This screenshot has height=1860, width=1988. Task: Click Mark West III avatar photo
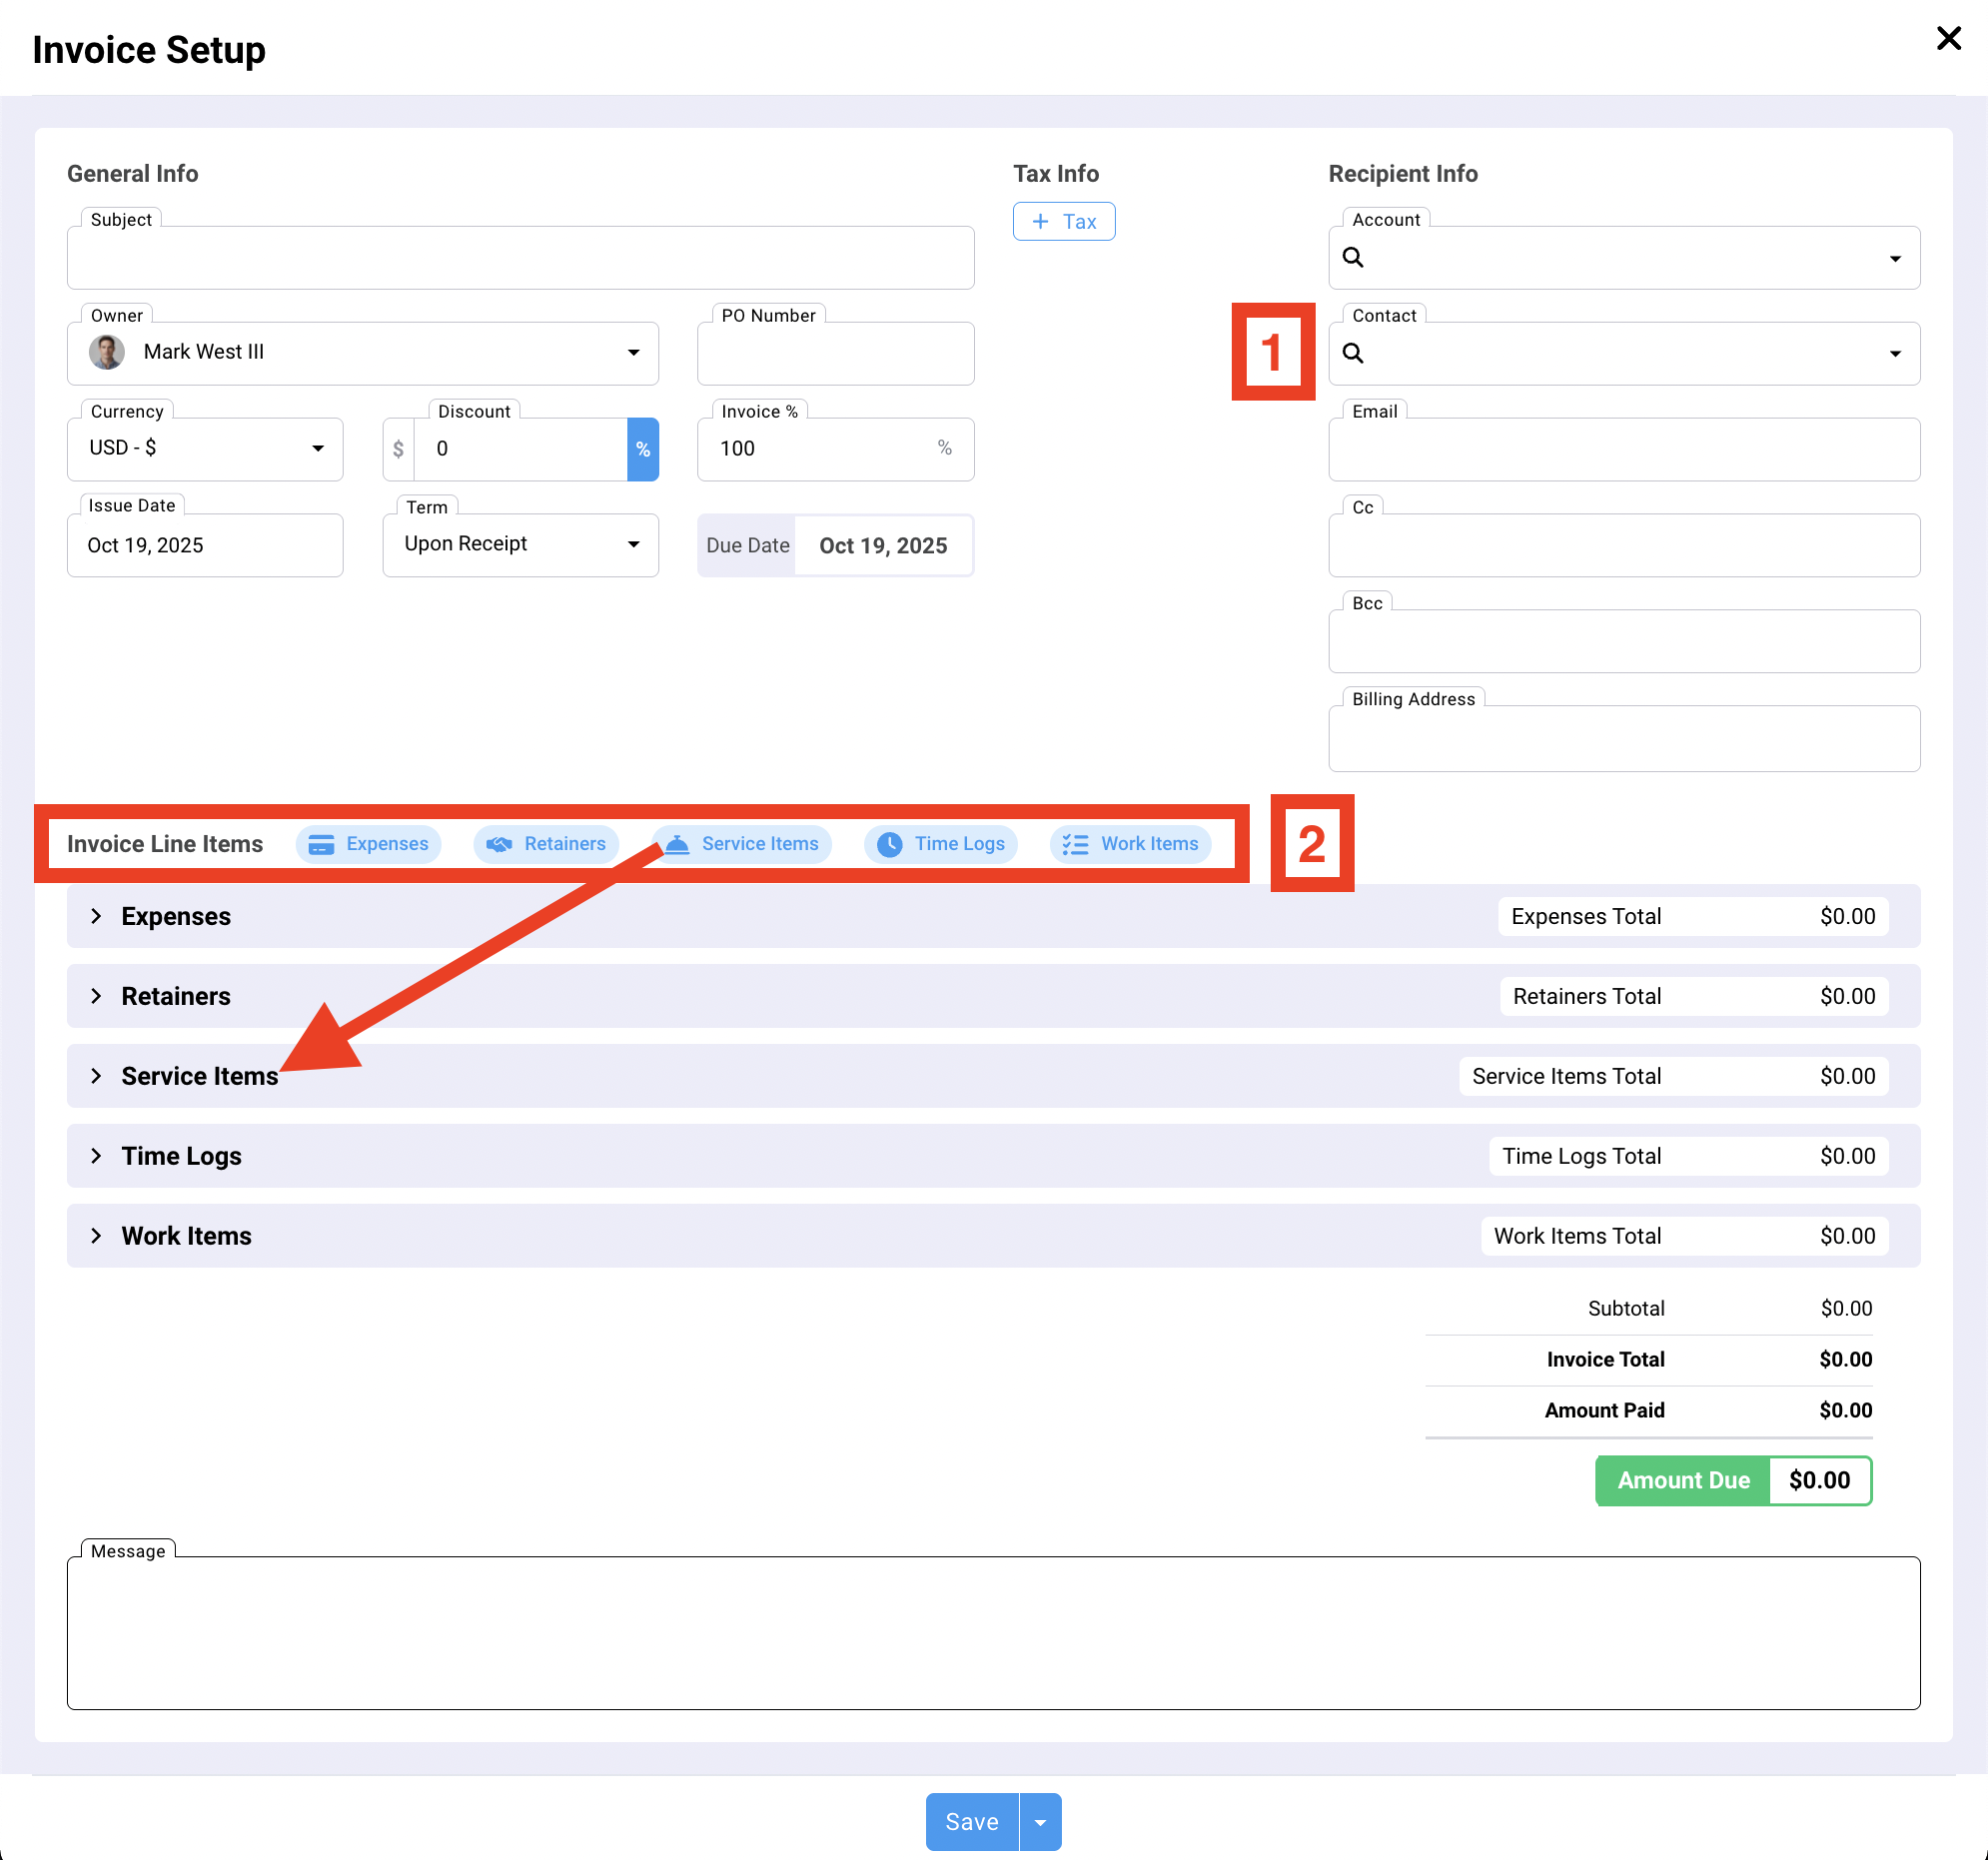tap(106, 352)
